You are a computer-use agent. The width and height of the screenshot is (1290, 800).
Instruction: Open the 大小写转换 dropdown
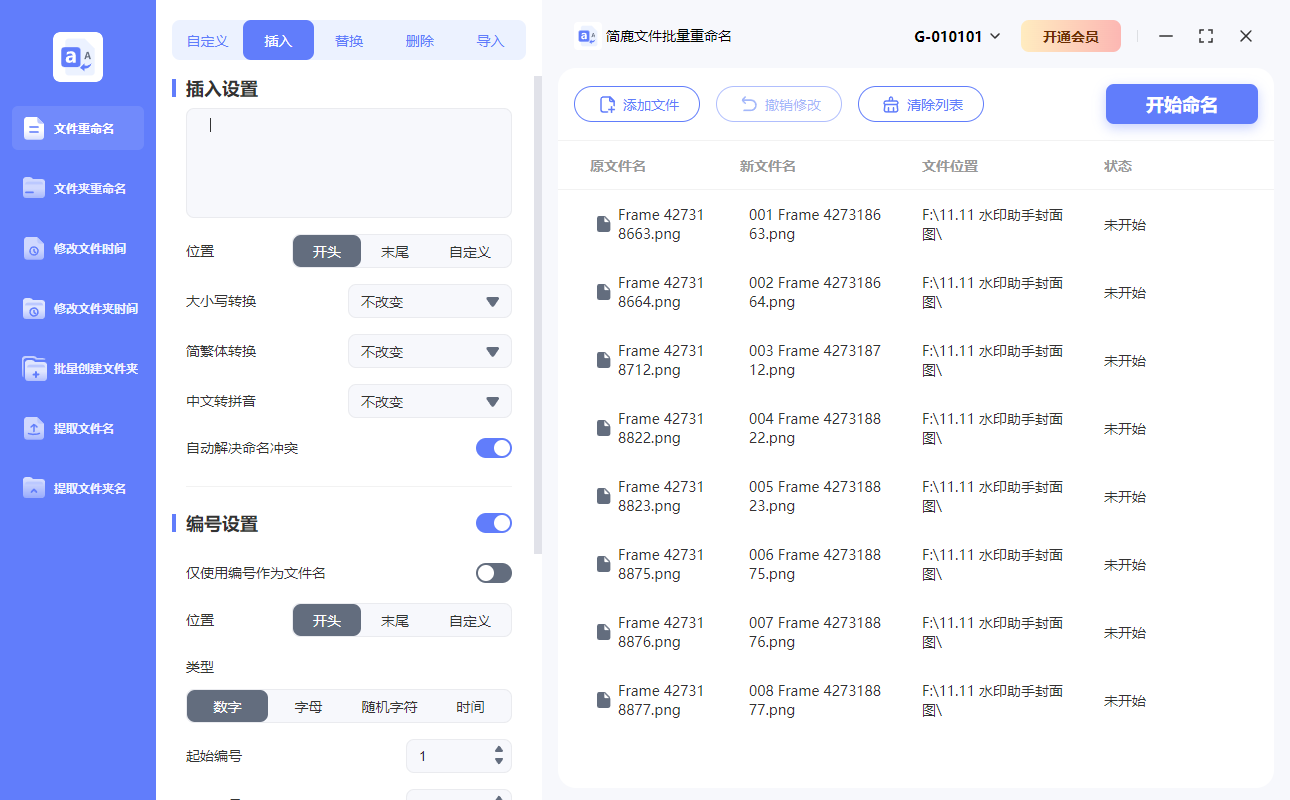[x=430, y=301]
